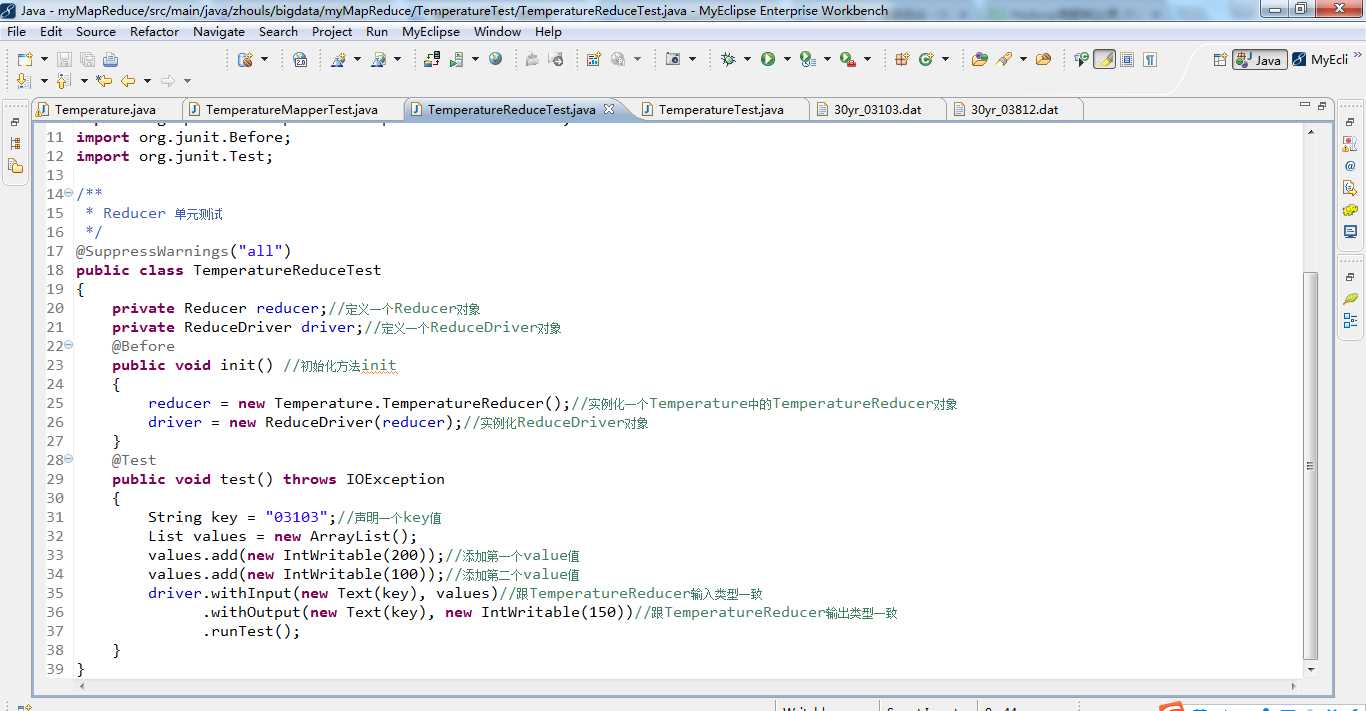Image resolution: width=1366 pixels, height=711 pixels.
Task: Open the New wizard dropdown arrow
Action: [43, 59]
